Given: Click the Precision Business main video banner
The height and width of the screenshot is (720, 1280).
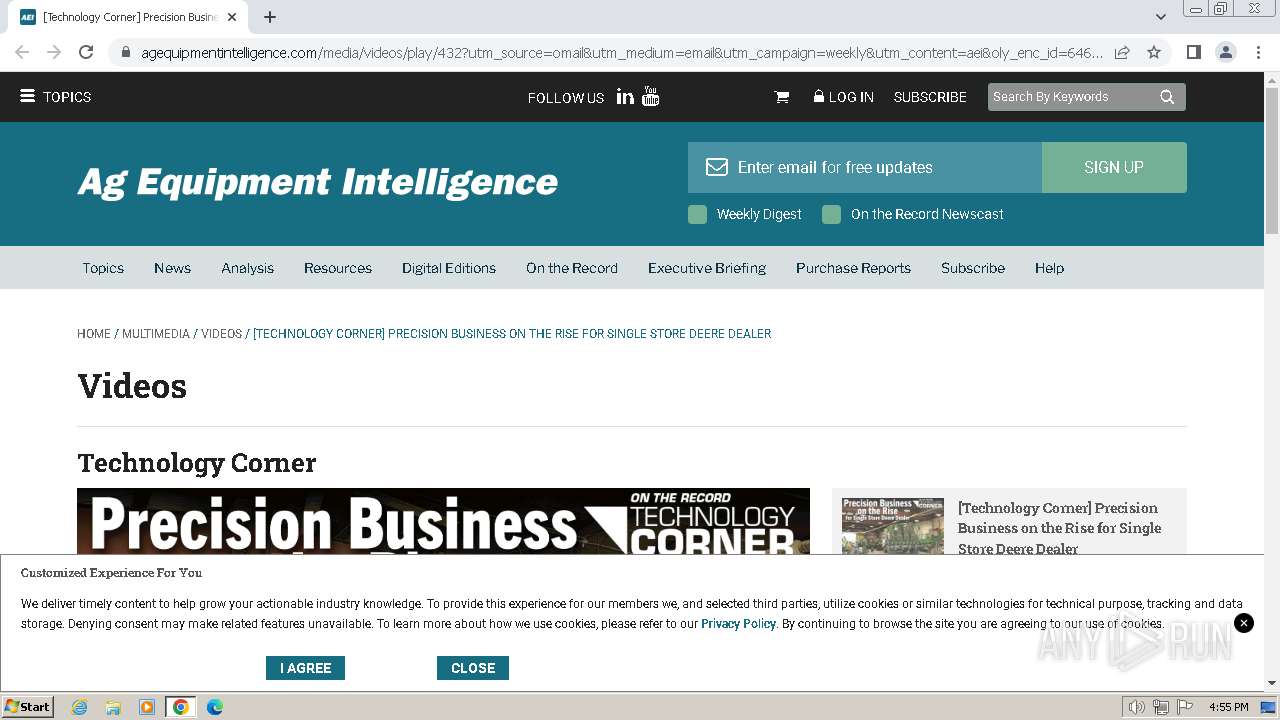Looking at the screenshot, I should tap(443, 521).
